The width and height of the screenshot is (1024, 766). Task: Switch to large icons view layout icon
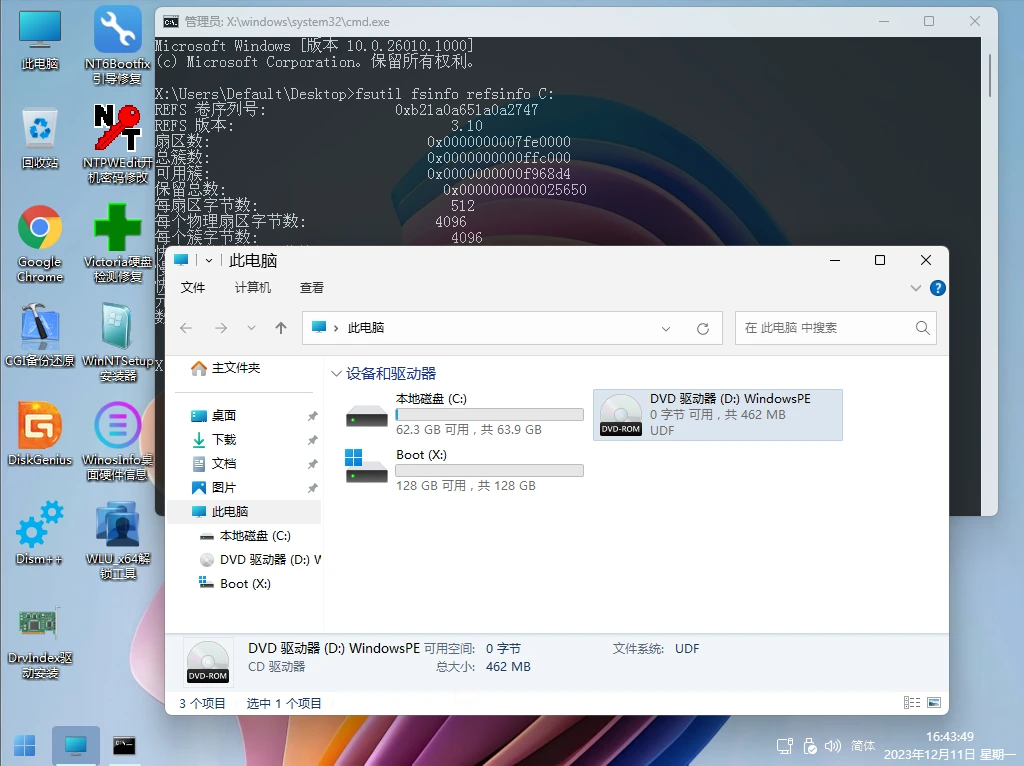click(x=934, y=703)
